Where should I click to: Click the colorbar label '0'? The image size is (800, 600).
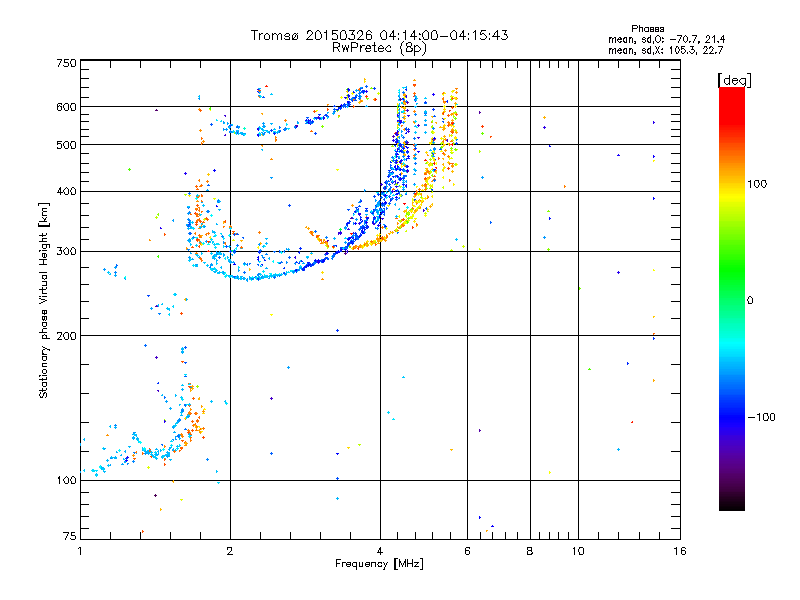point(750,301)
